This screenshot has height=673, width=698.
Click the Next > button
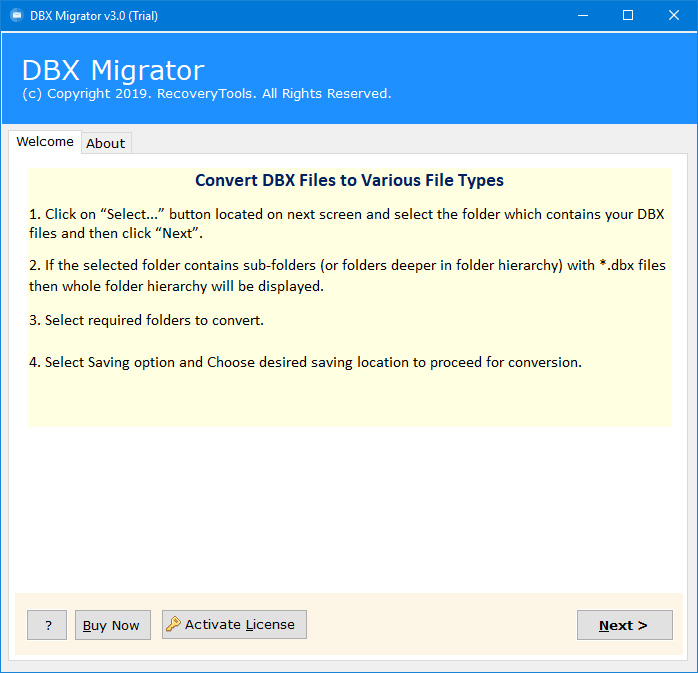click(625, 625)
